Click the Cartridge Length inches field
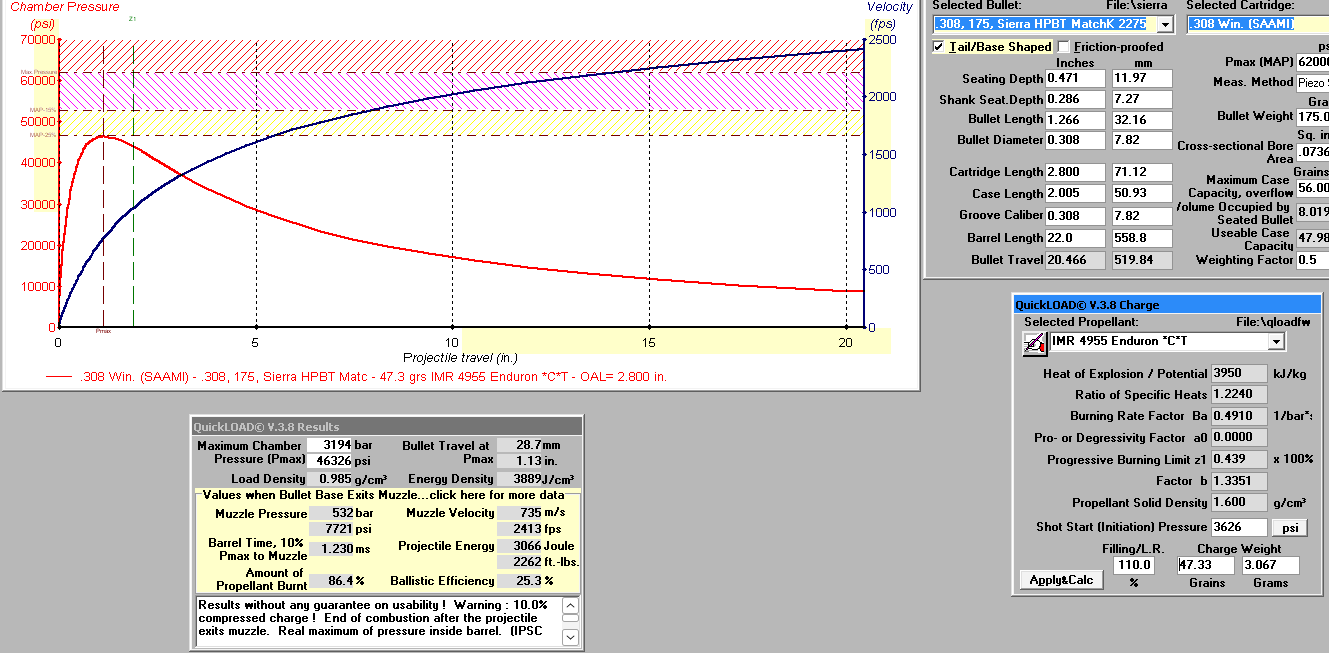 [1075, 172]
